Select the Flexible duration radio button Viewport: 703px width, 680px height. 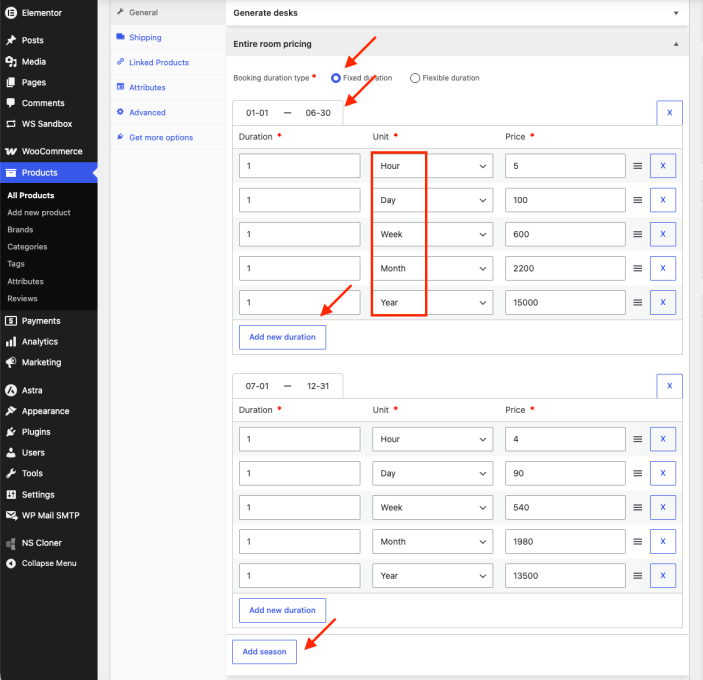tap(415, 78)
